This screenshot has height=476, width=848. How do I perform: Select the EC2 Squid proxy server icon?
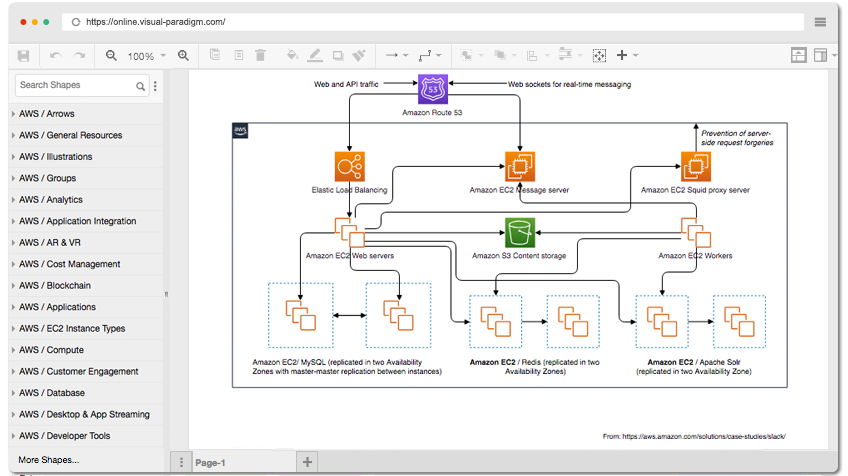point(695,166)
